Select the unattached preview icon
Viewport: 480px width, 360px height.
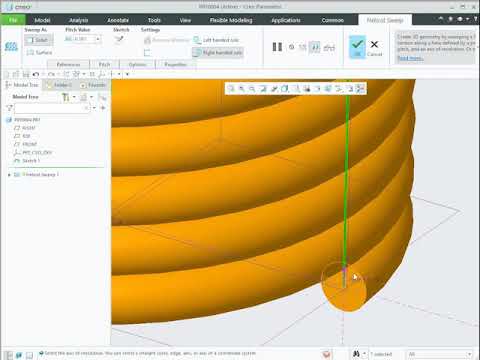pyautogui.click(x=303, y=47)
